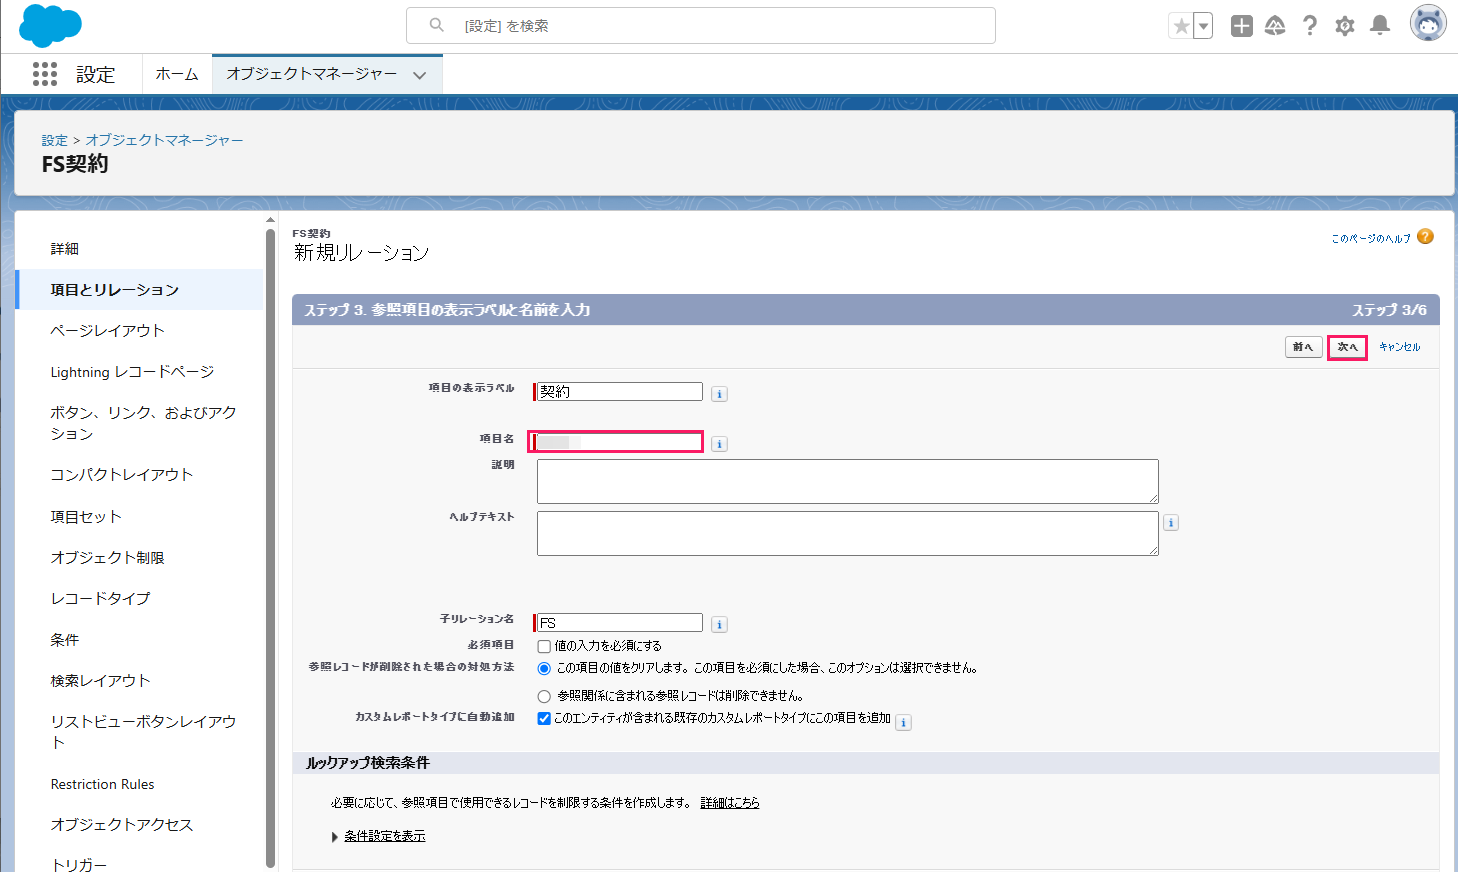Image resolution: width=1458 pixels, height=872 pixels.
Task: Select 参照レコードは削除できません radio option
Action: pos(544,696)
